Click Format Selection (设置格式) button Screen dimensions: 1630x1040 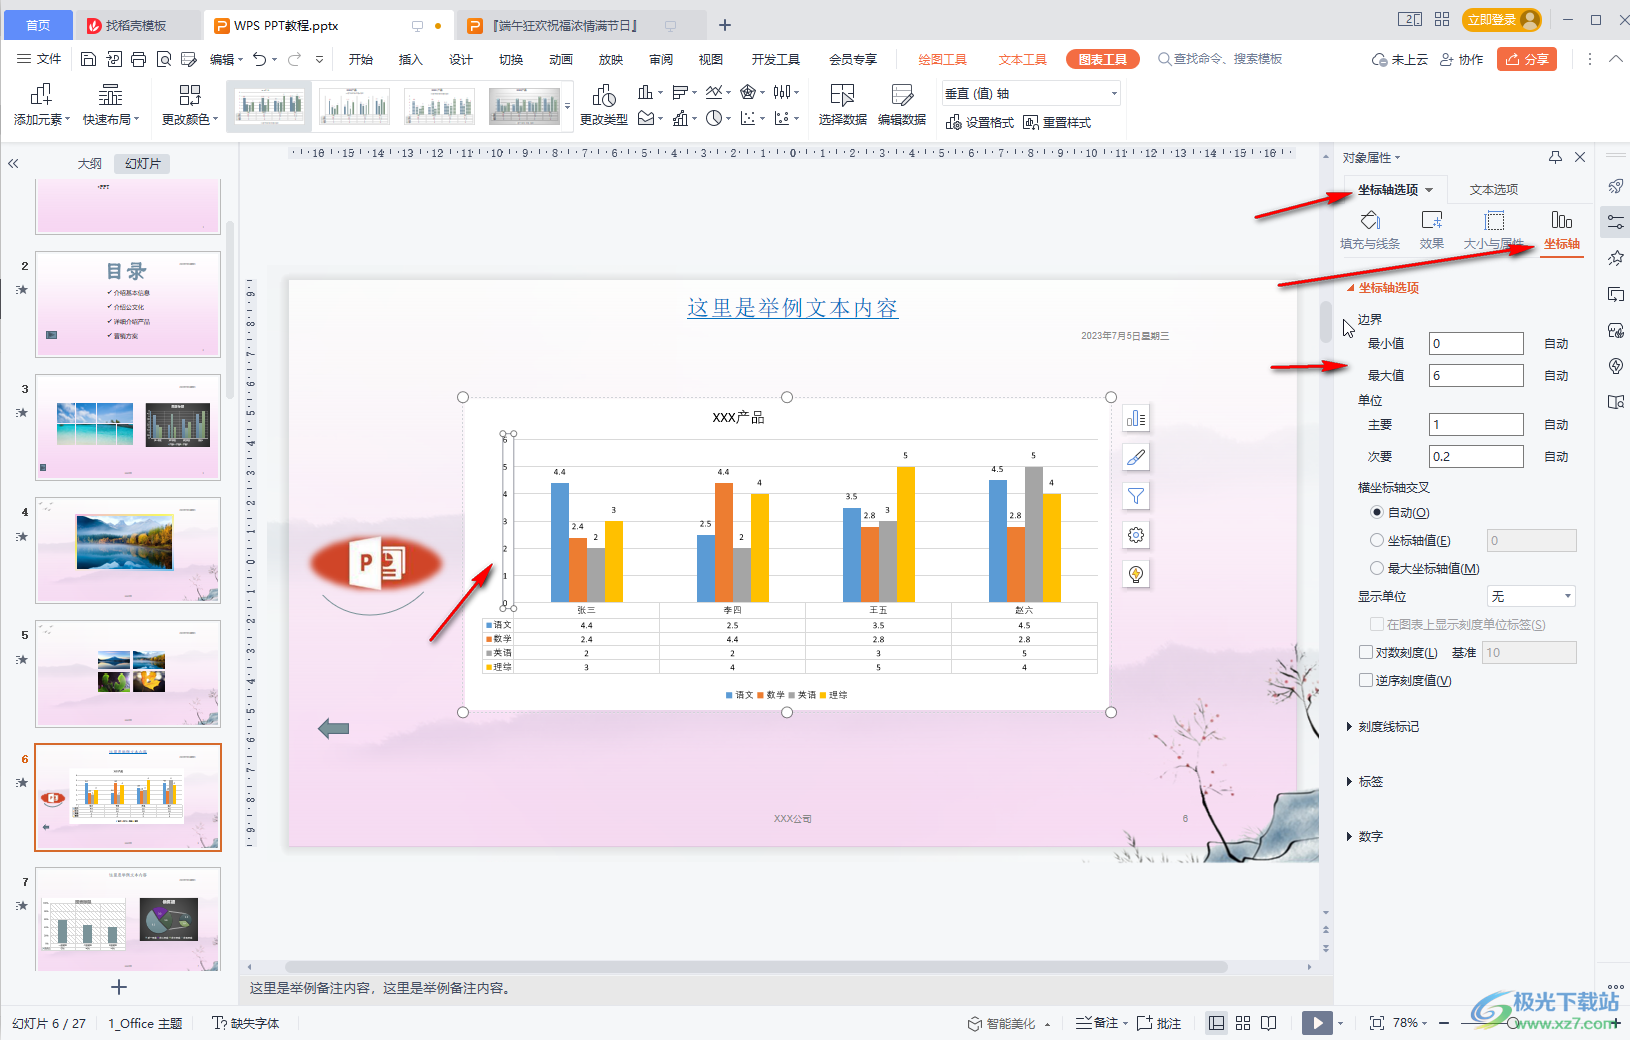(980, 122)
